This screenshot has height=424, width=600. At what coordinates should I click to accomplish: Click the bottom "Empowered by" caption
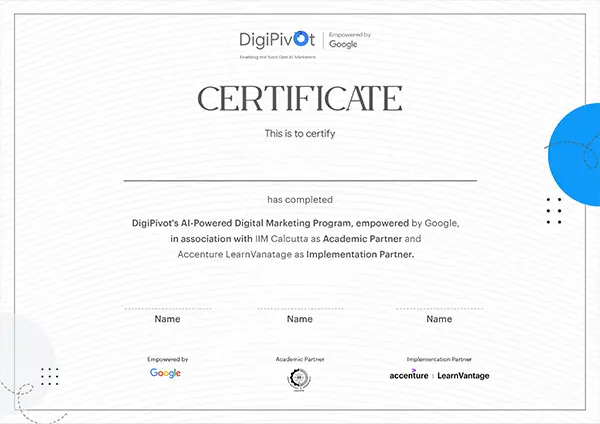pos(168,359)
